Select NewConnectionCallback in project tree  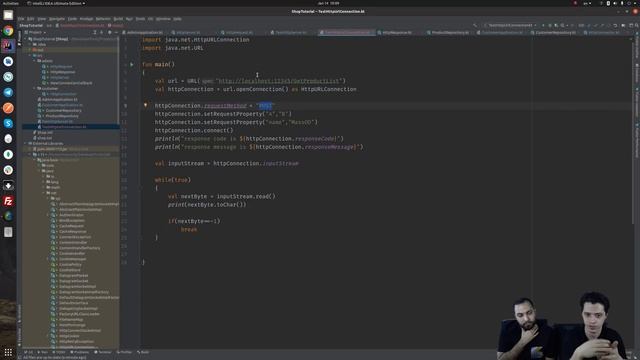pos(71,83)
